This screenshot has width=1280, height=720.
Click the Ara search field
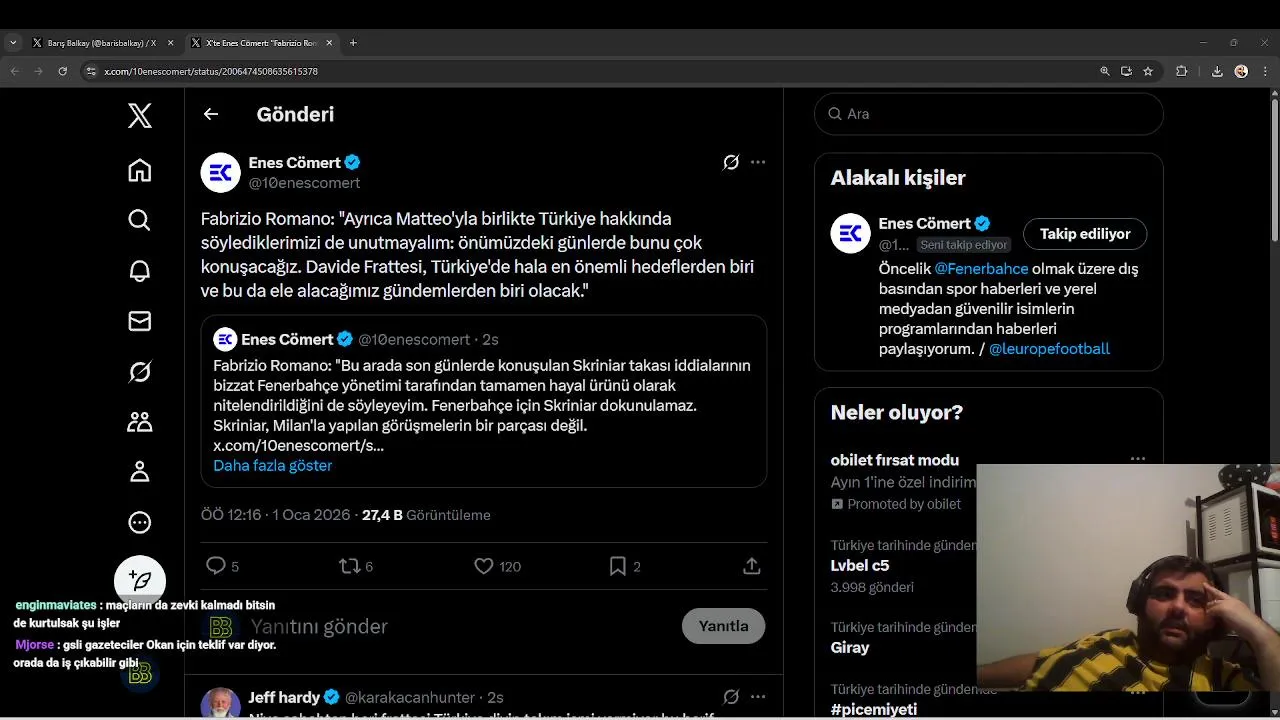pyautogui.click(x=989, y=114)
